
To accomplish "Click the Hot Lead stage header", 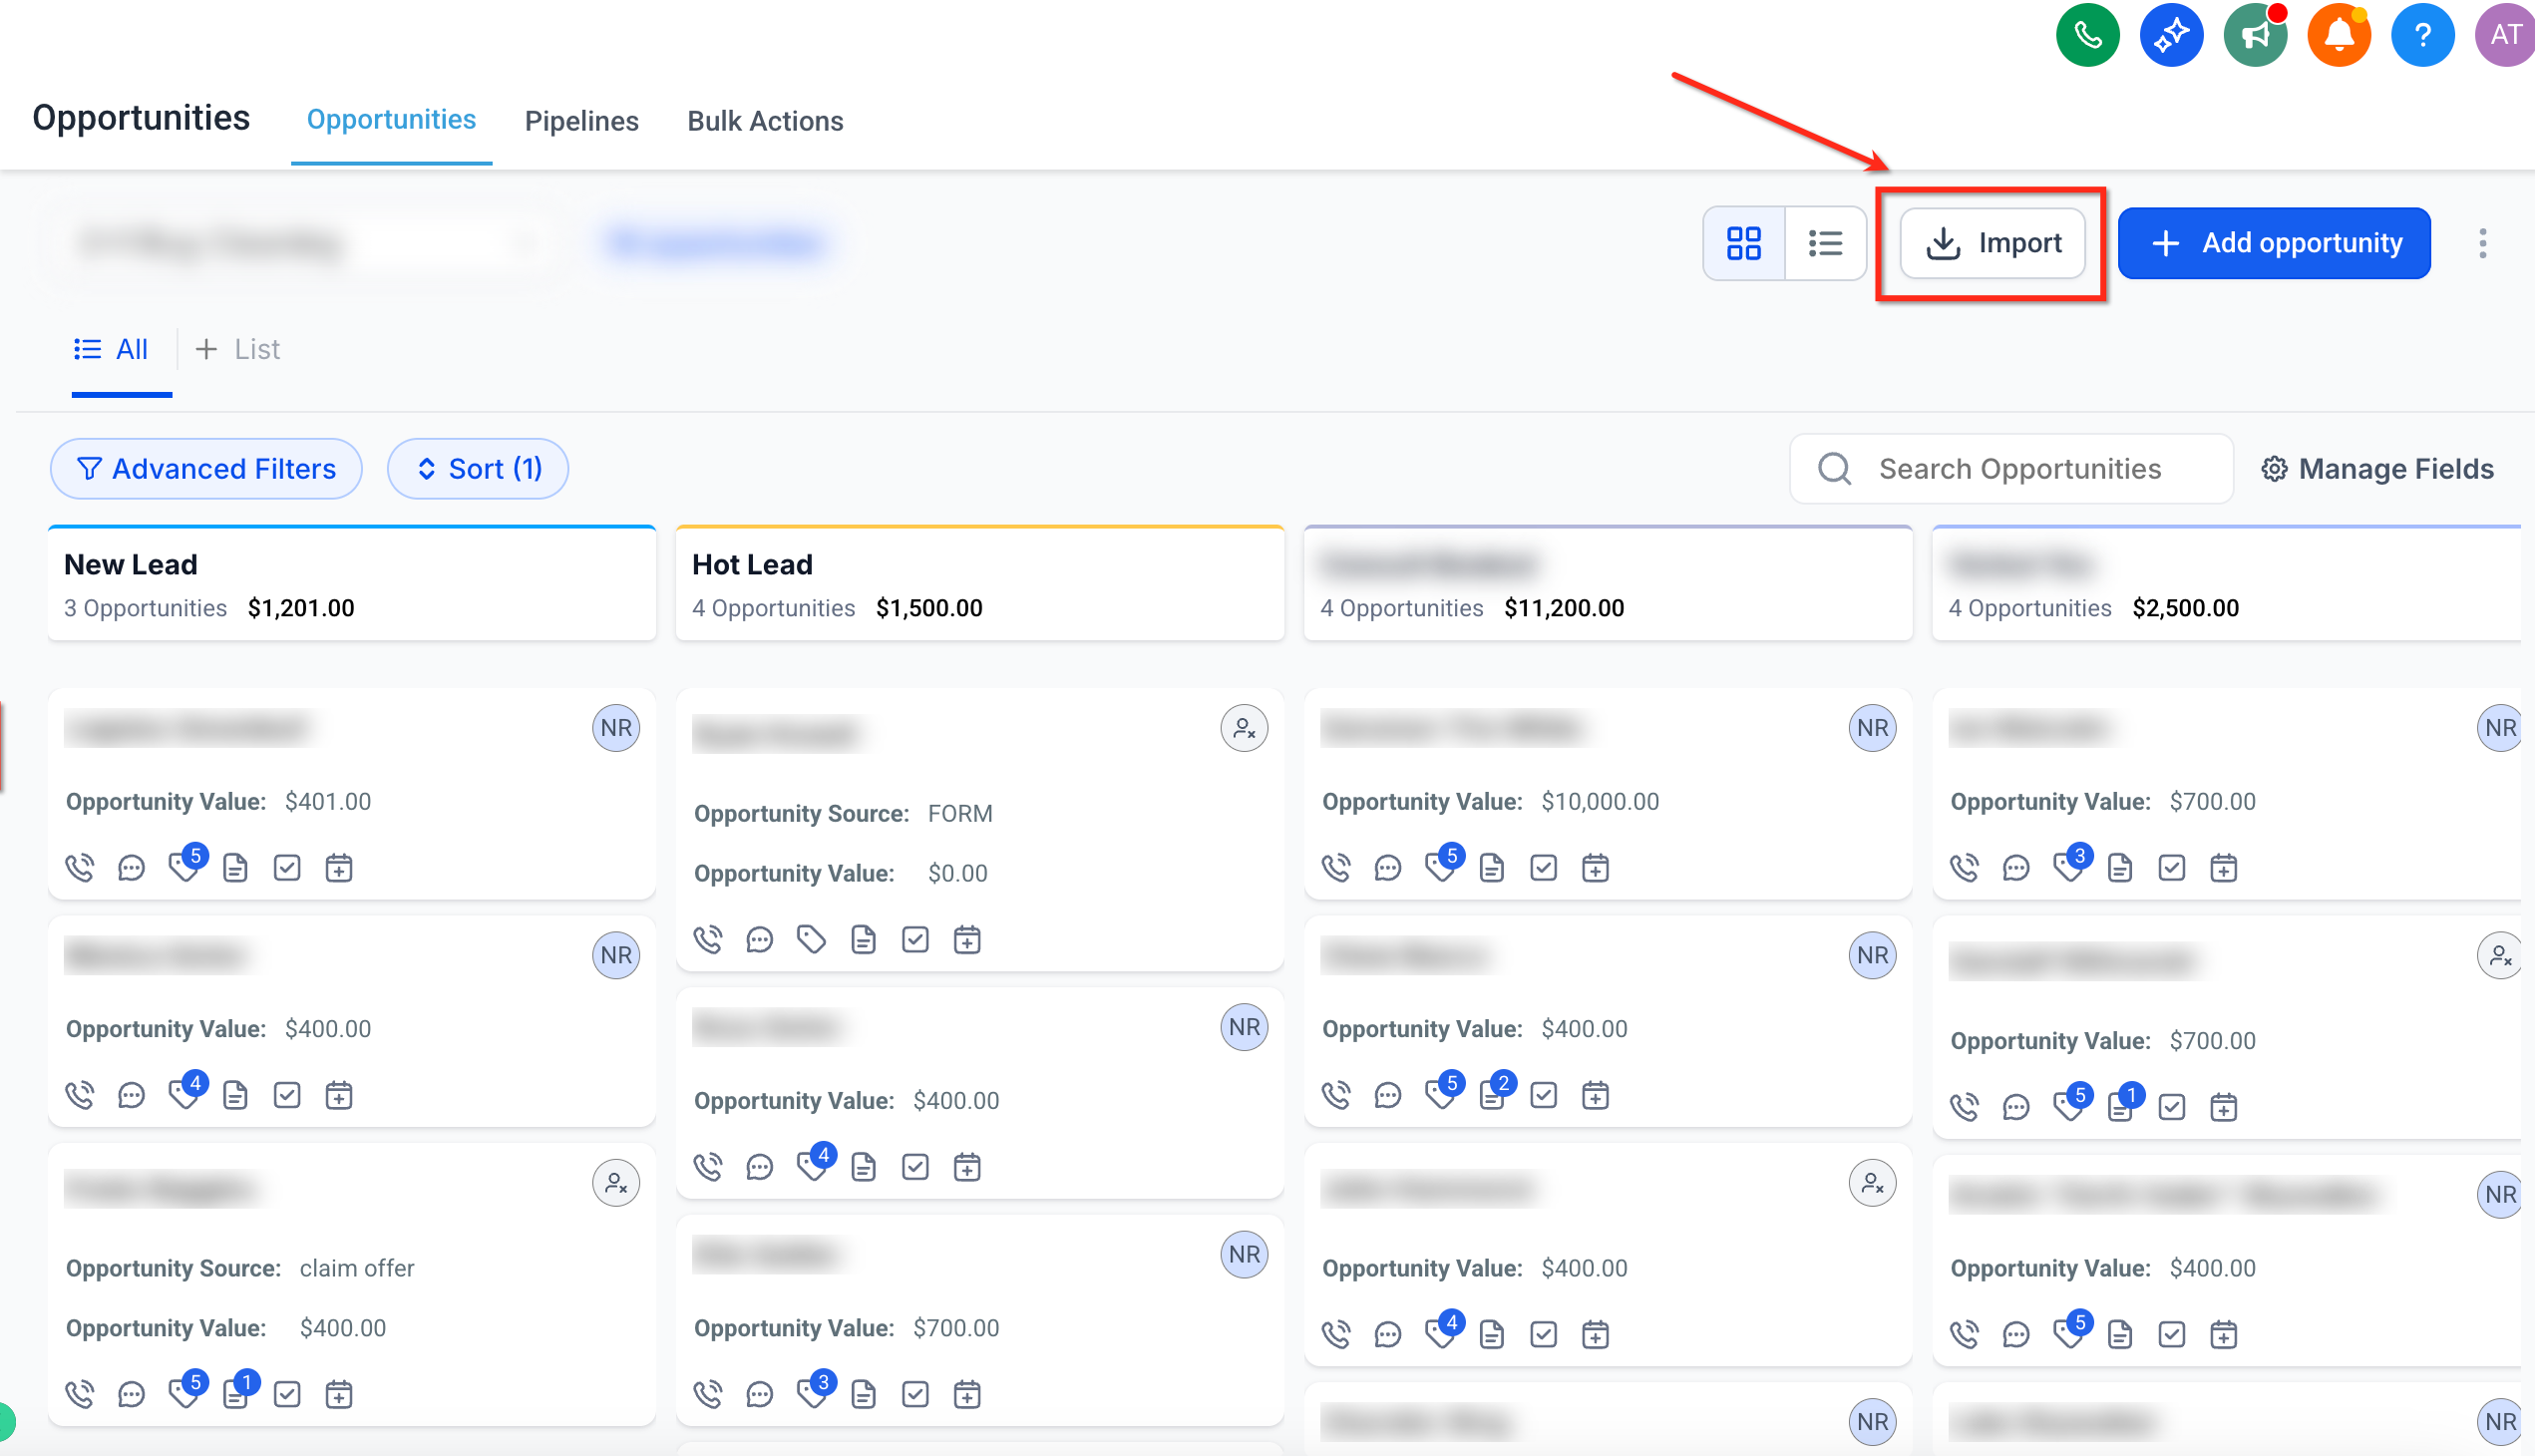I will click(980, 584).
